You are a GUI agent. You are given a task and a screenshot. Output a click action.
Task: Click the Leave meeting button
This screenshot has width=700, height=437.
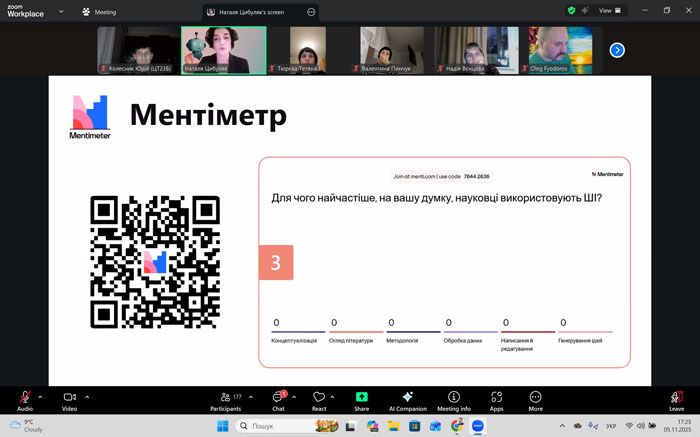[676, 399]
